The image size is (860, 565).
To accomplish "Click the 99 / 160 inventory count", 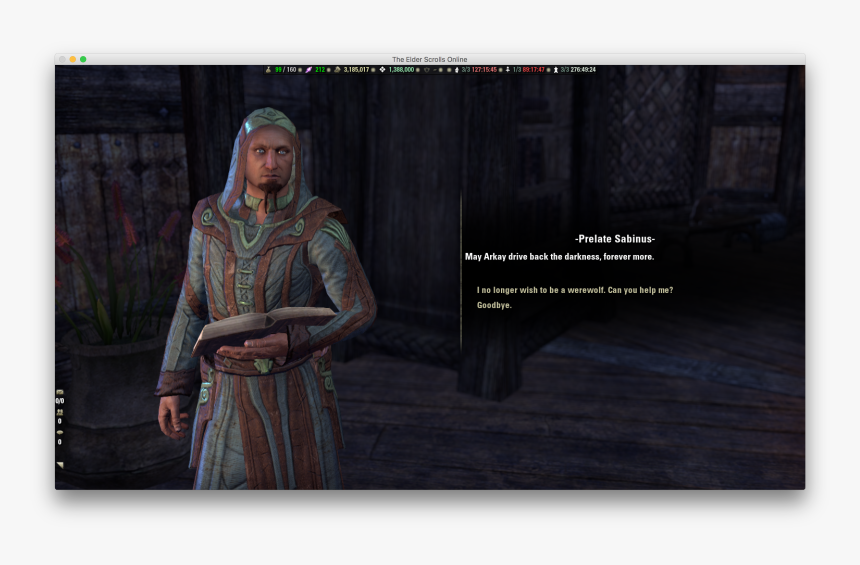I will (x=285, y=70).
